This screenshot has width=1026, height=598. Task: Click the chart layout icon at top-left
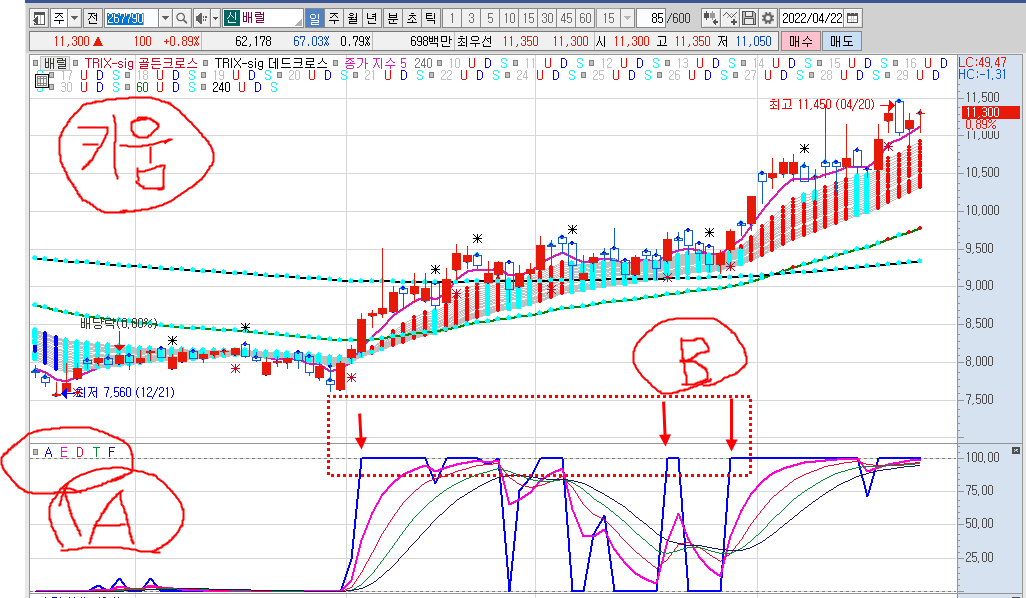(x=38, y=18)
